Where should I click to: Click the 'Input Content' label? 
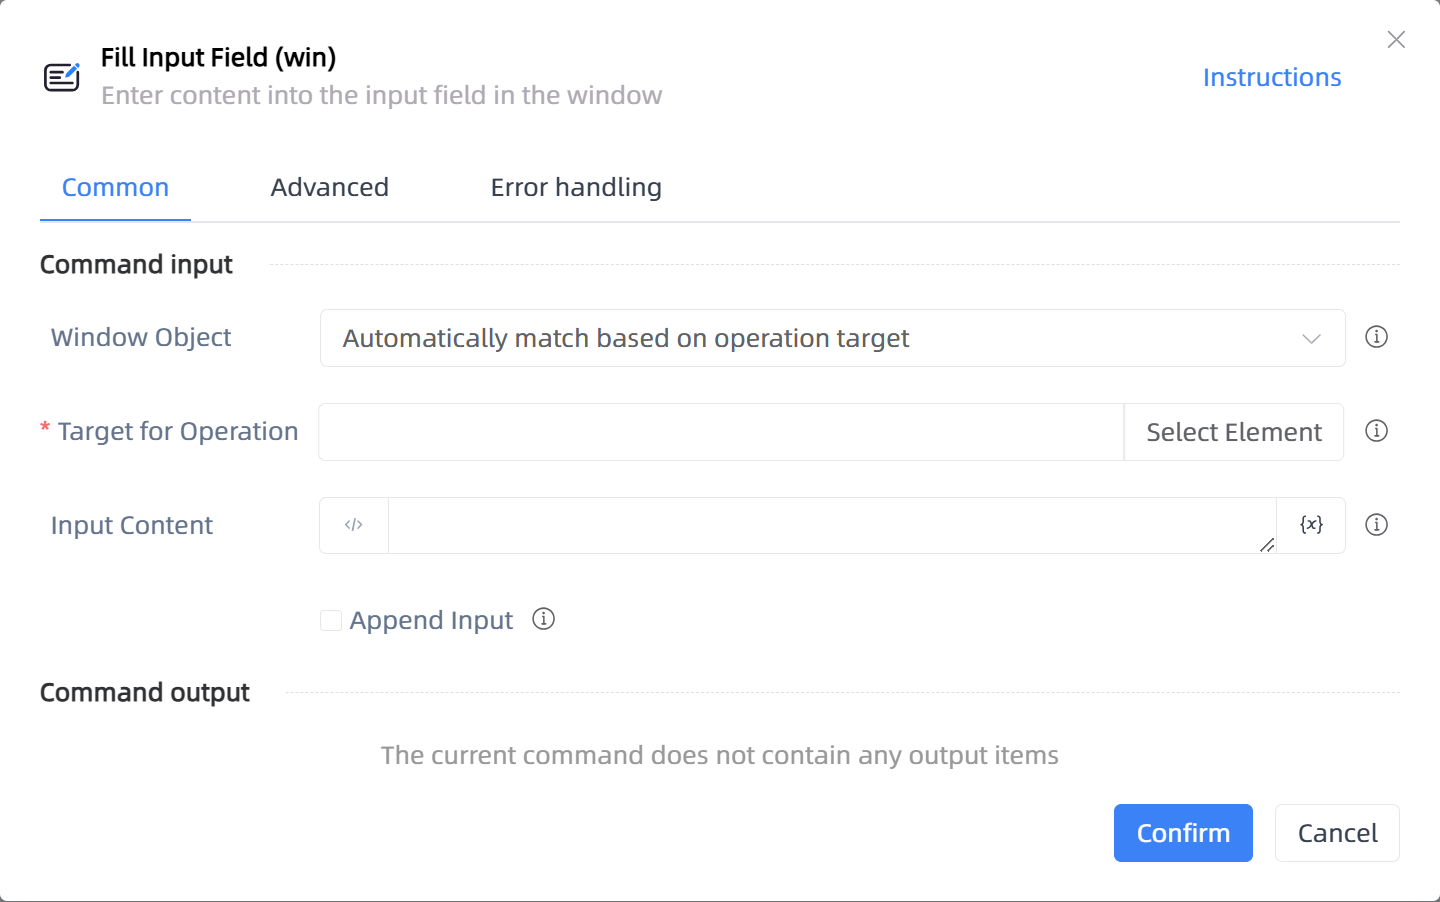132,525
